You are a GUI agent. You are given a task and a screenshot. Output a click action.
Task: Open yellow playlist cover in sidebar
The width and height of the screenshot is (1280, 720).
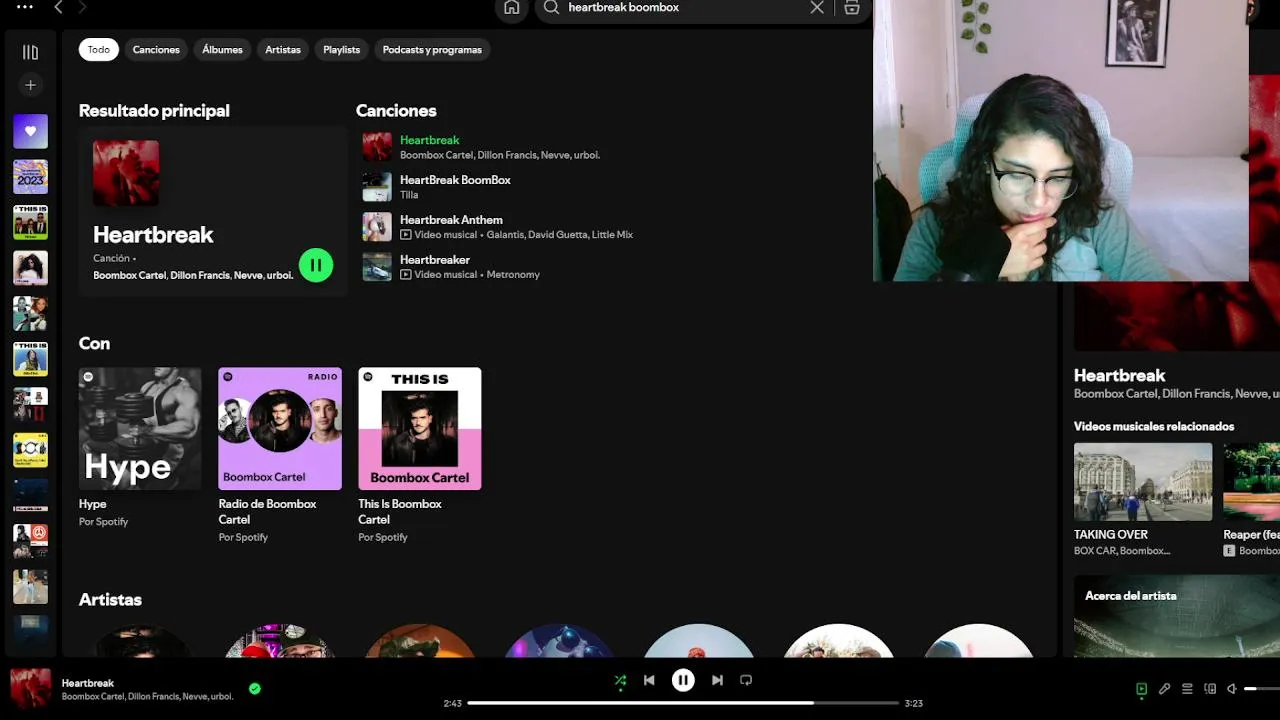pos(30,450)
